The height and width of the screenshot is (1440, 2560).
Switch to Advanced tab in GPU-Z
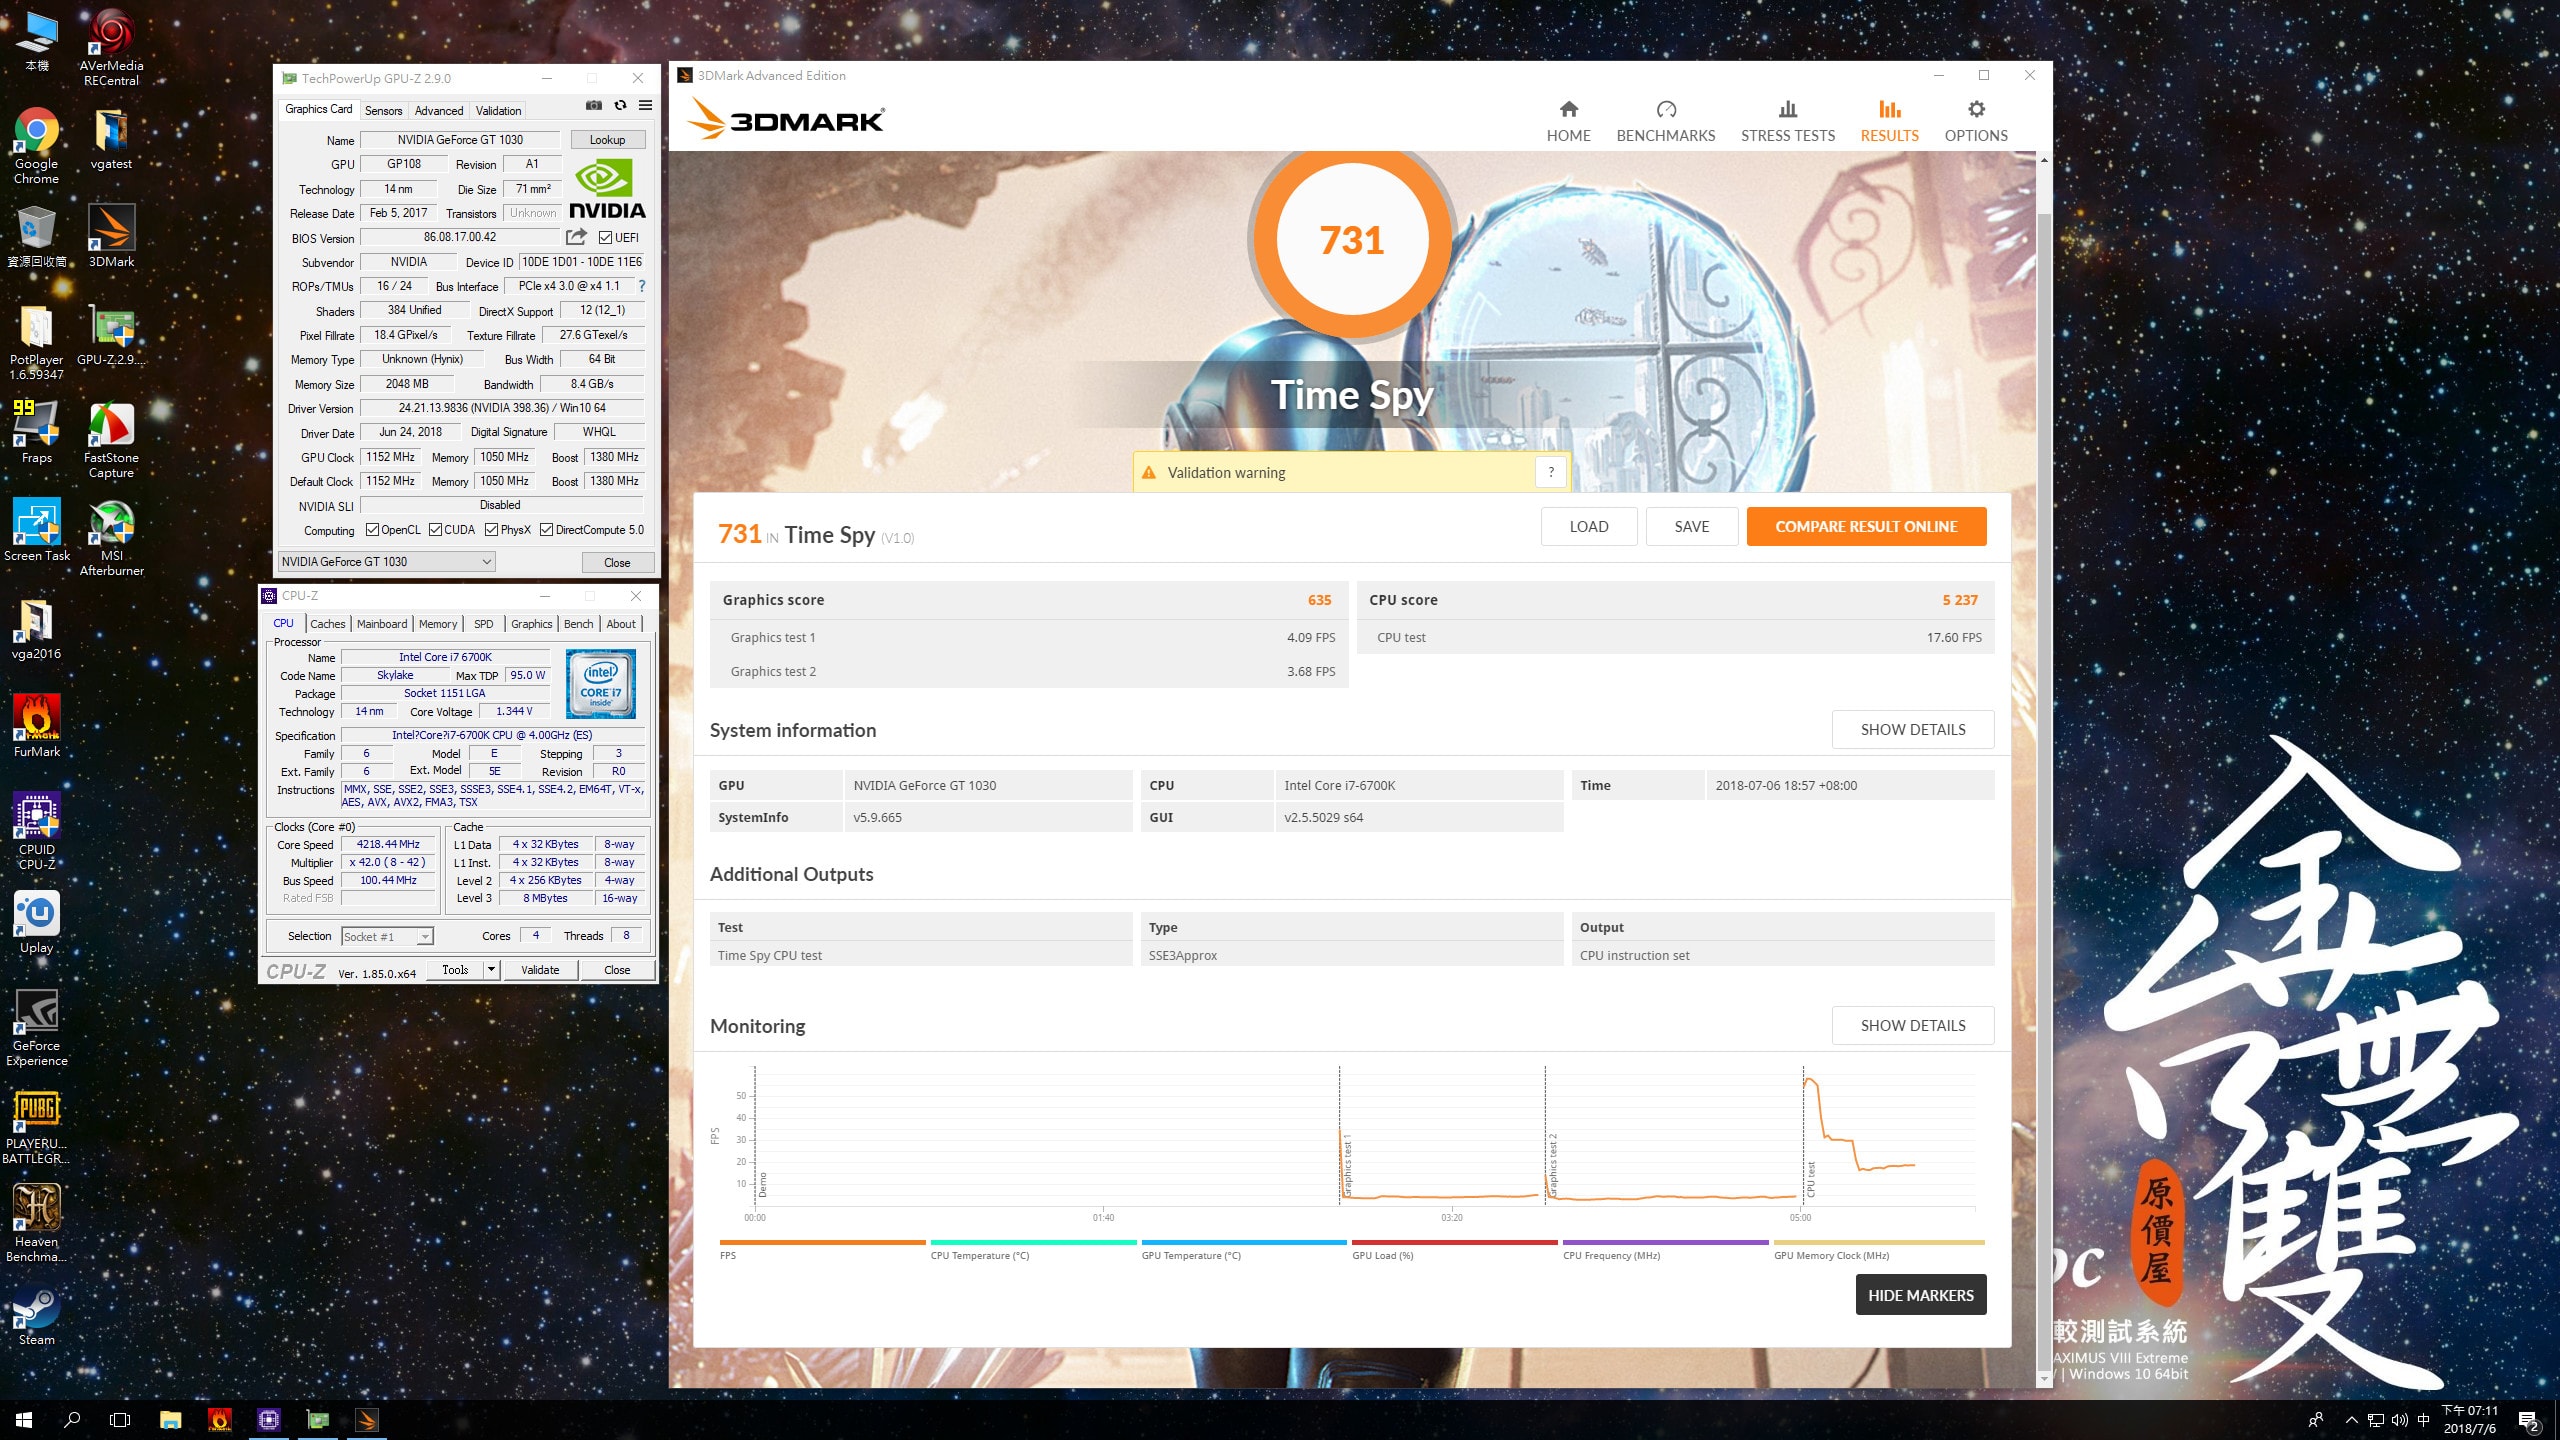[439, 111]
